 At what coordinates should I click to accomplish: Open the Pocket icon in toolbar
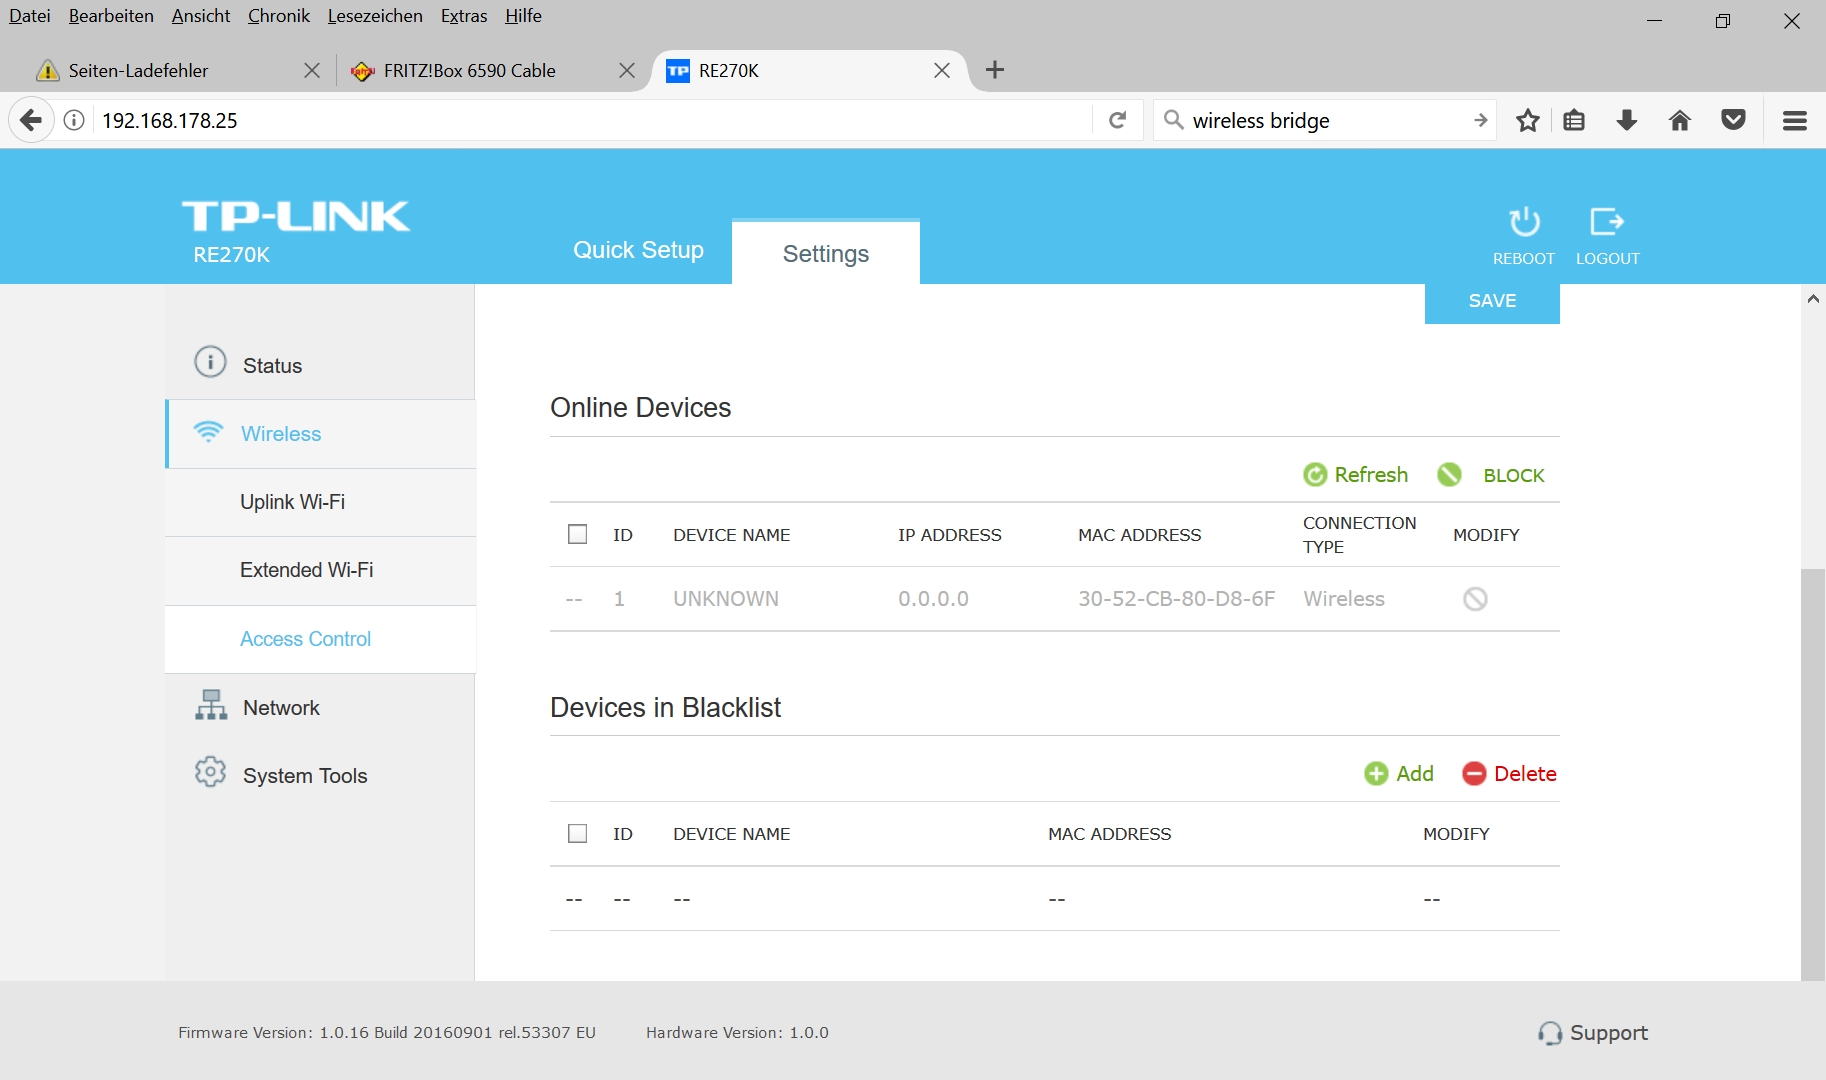pos(1733,121)
